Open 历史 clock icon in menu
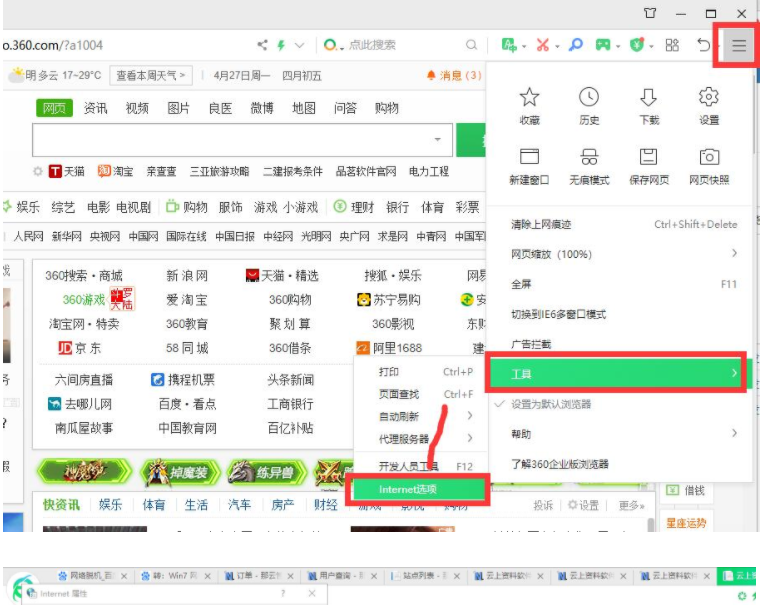 point(589,98)
